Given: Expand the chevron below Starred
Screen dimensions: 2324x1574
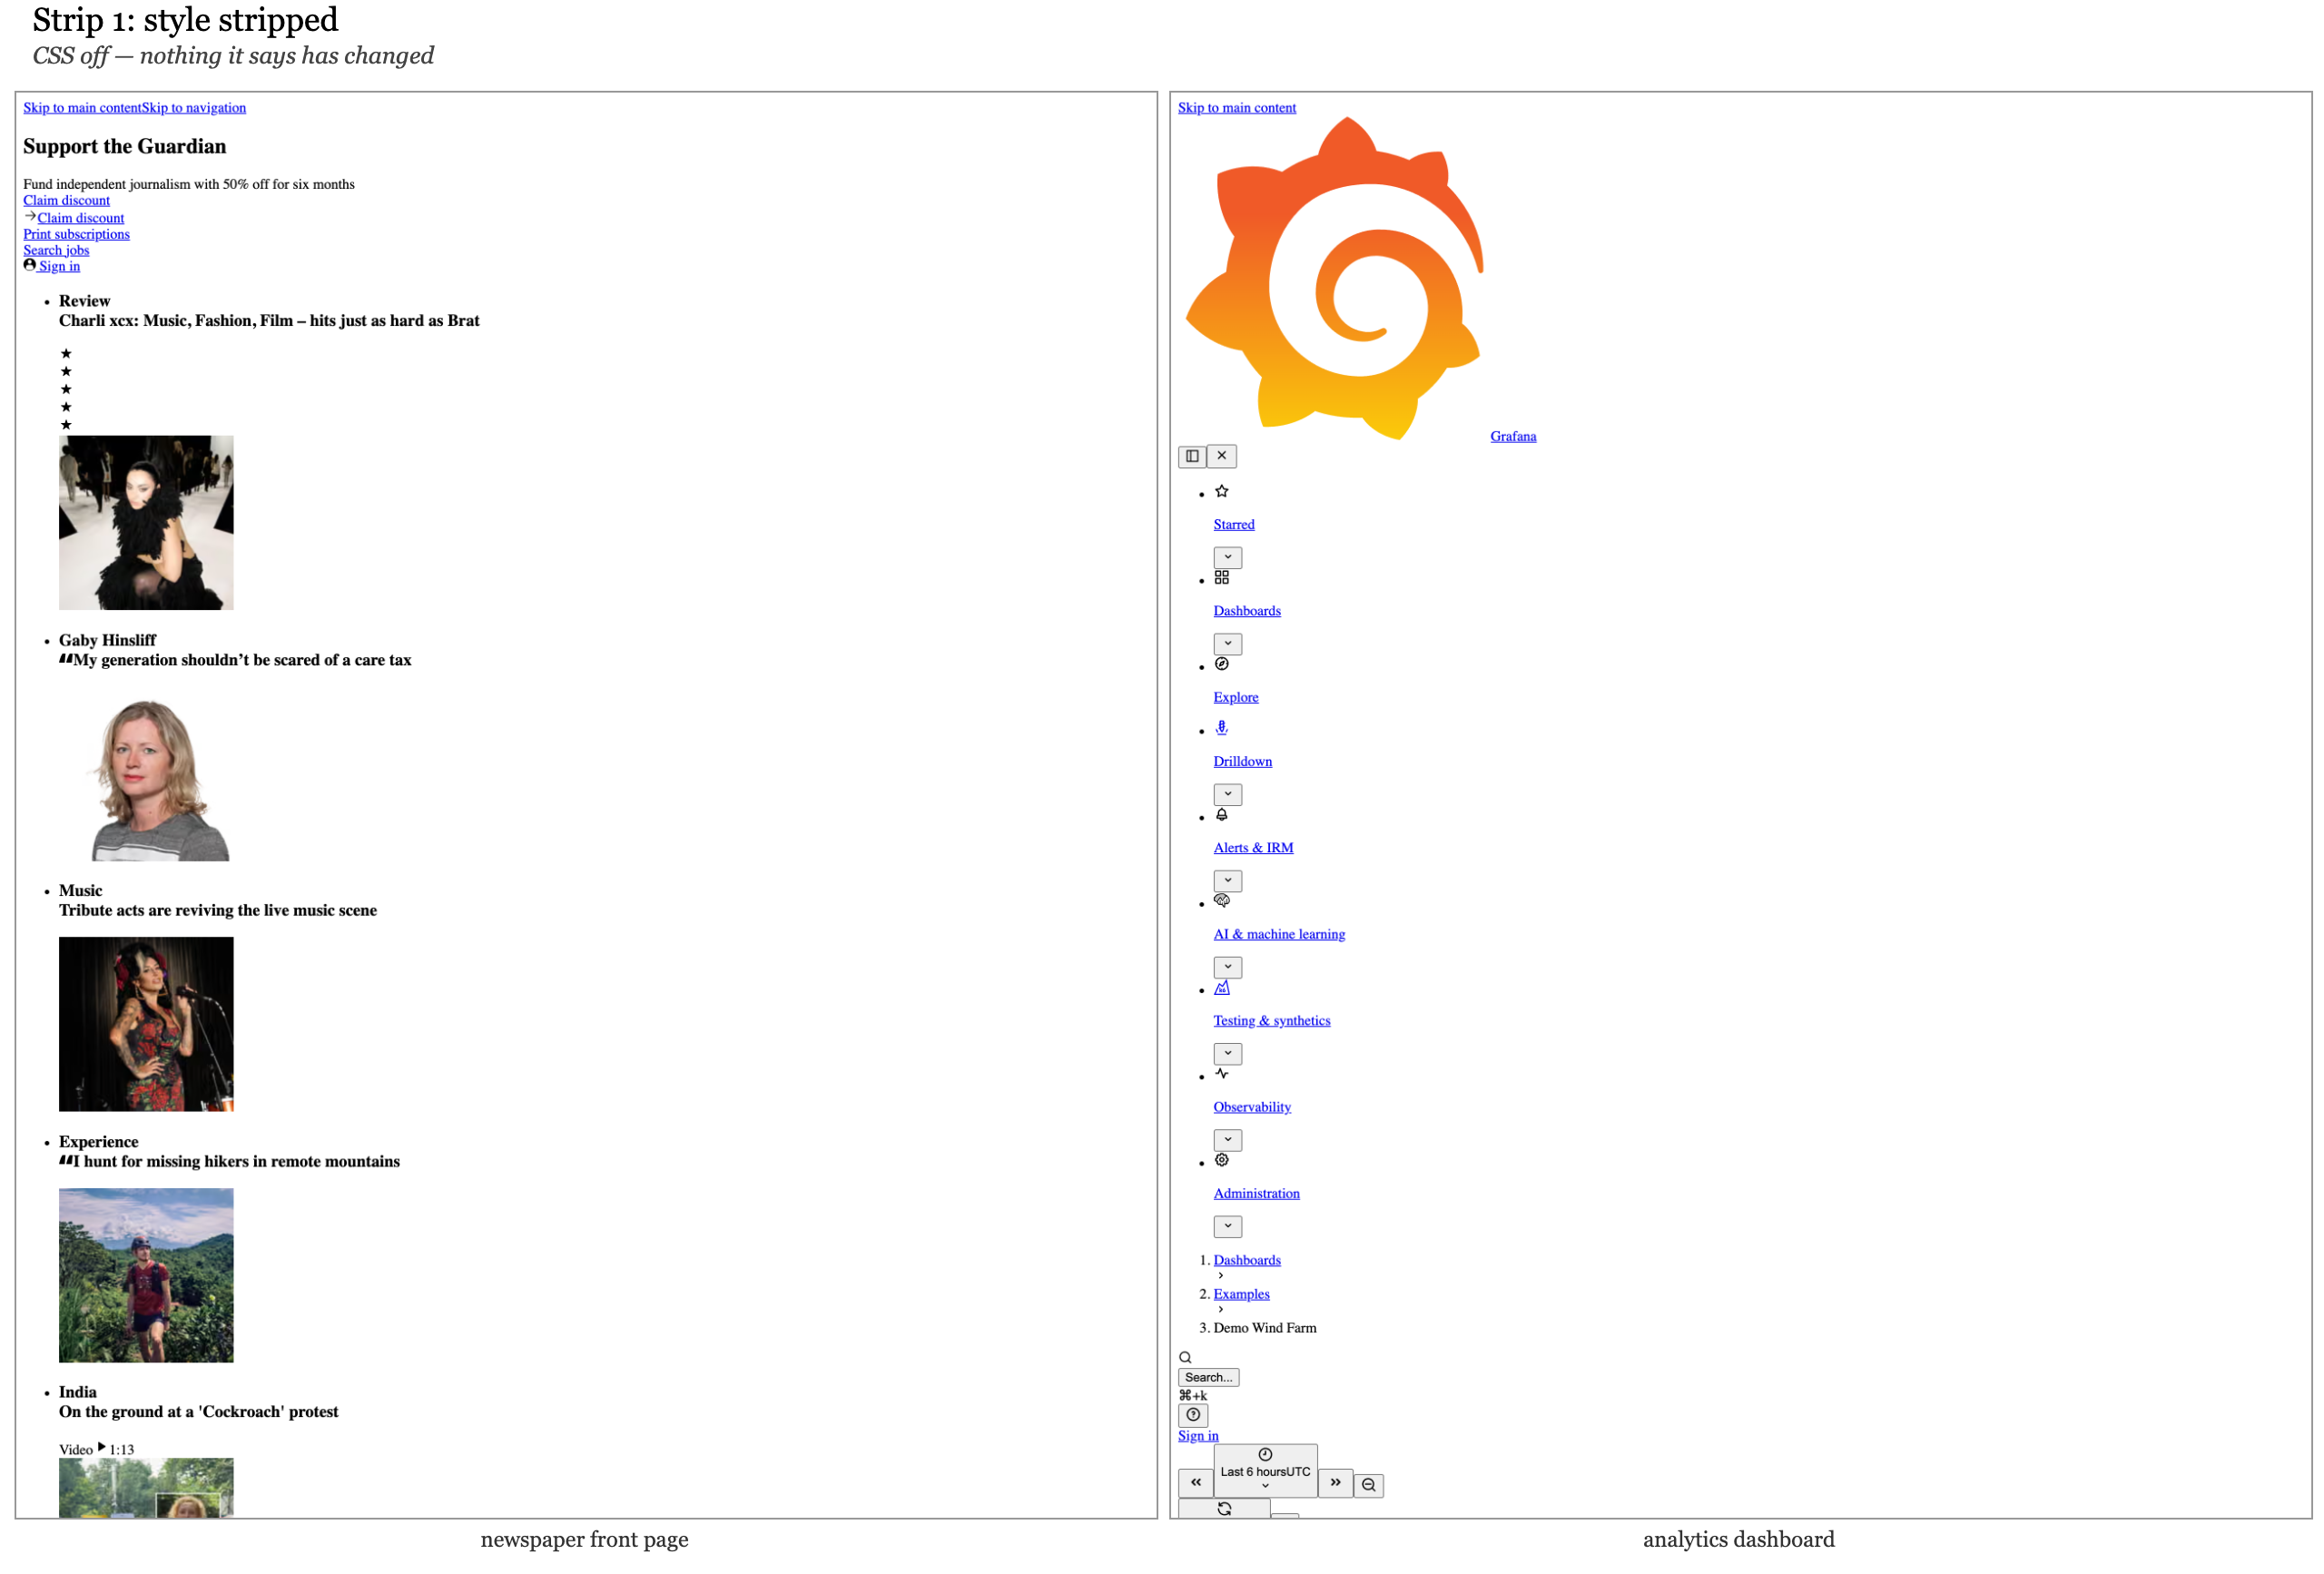Looking at the screenshot, I should click(1228, 558).
